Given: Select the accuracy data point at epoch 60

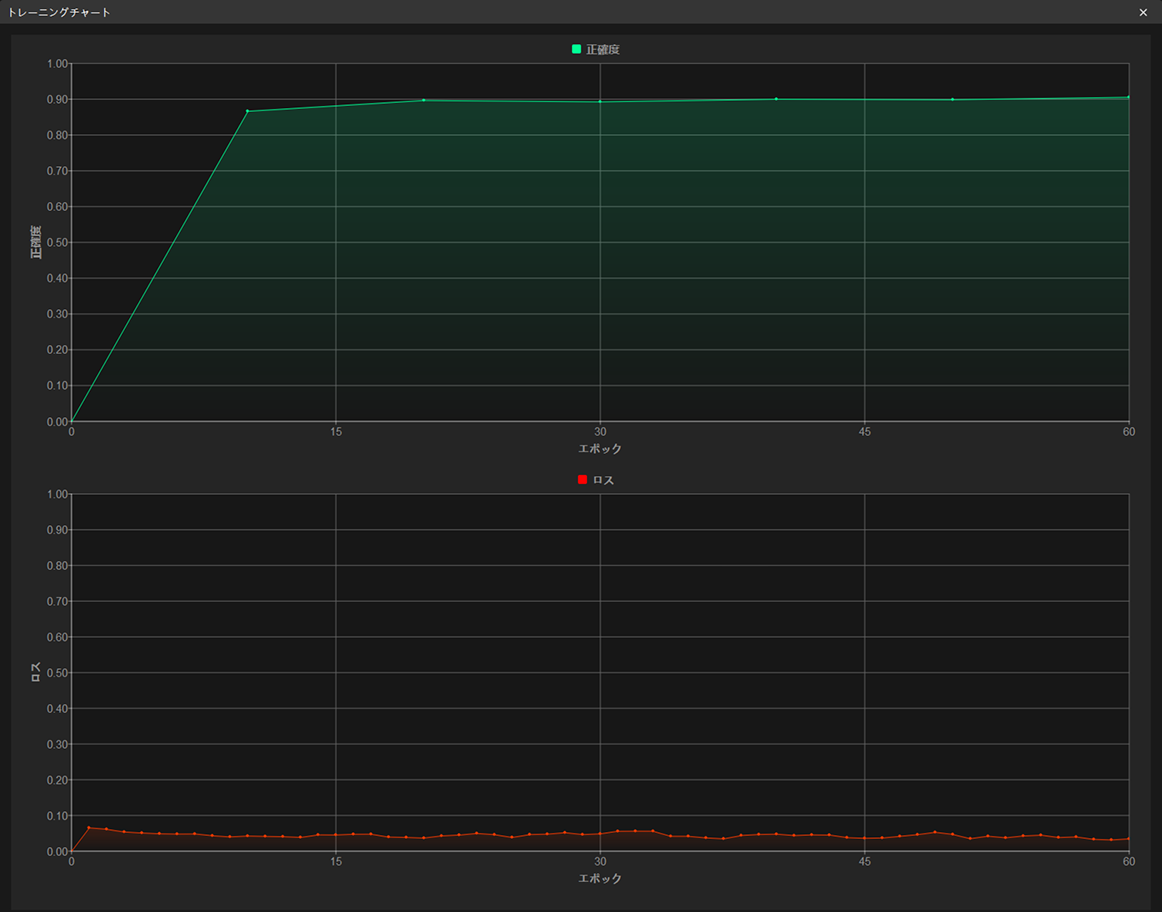Looking at the screenshot, I should (1128, 97).
